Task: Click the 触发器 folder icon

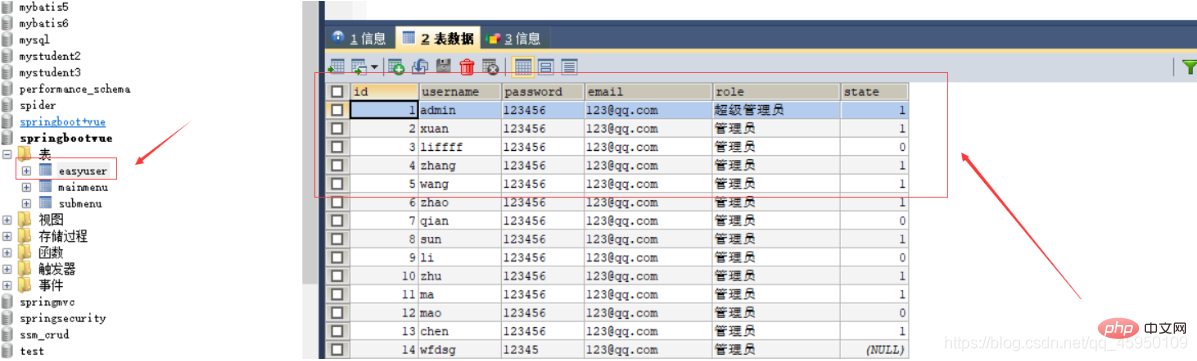Action: (x=24, y=269)
